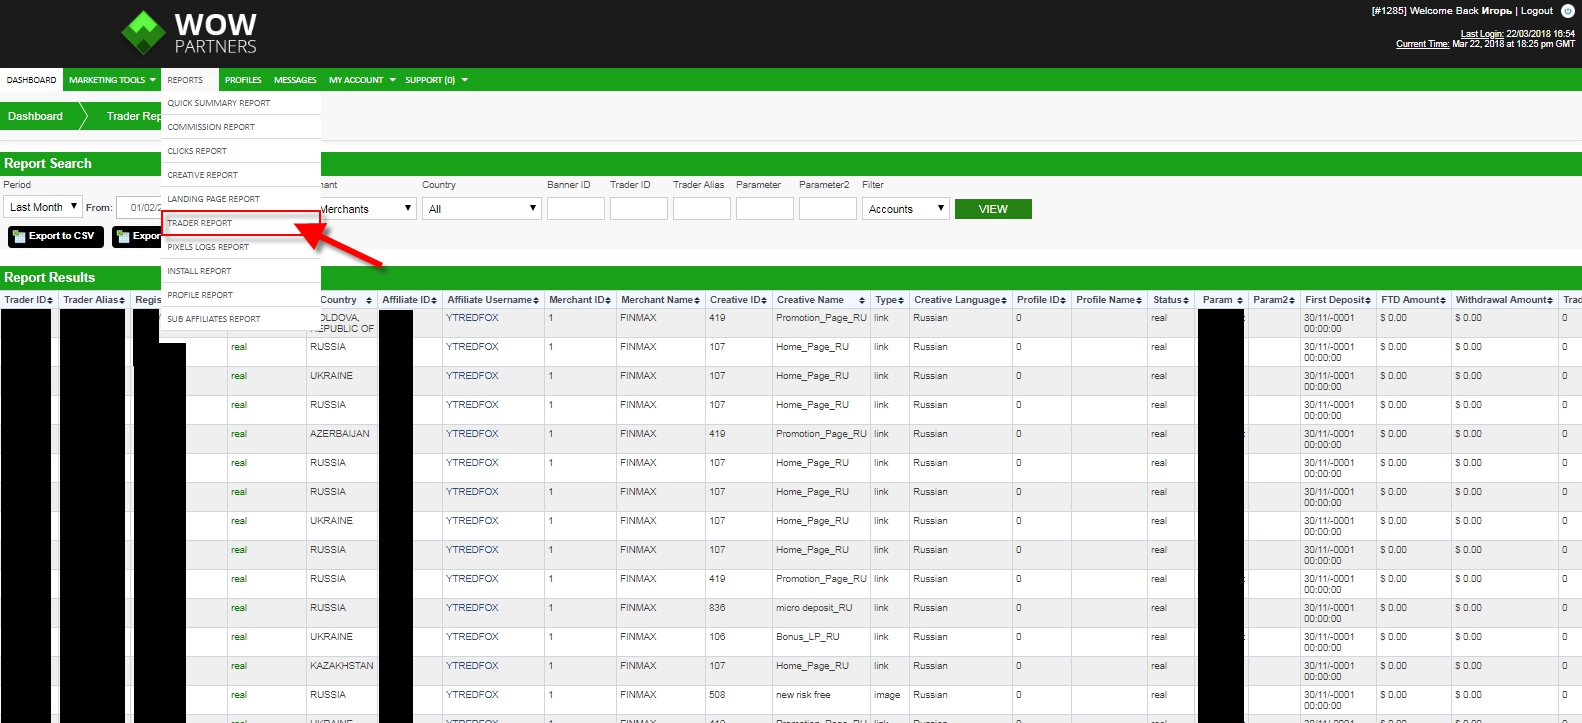Expand the Marketing Tools menu
The height and width of the screenshot is (723, 1582).
[x=111, y=80]
